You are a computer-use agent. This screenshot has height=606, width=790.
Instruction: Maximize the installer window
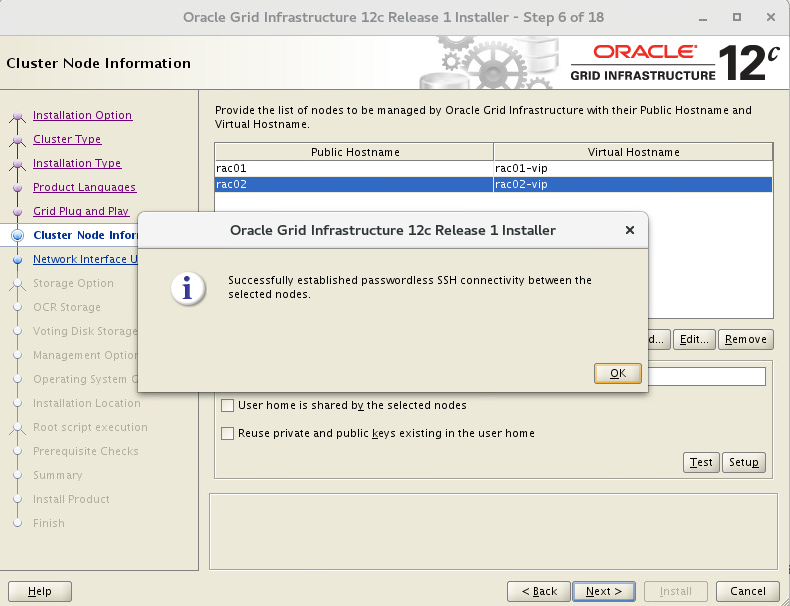coord(737,18)
